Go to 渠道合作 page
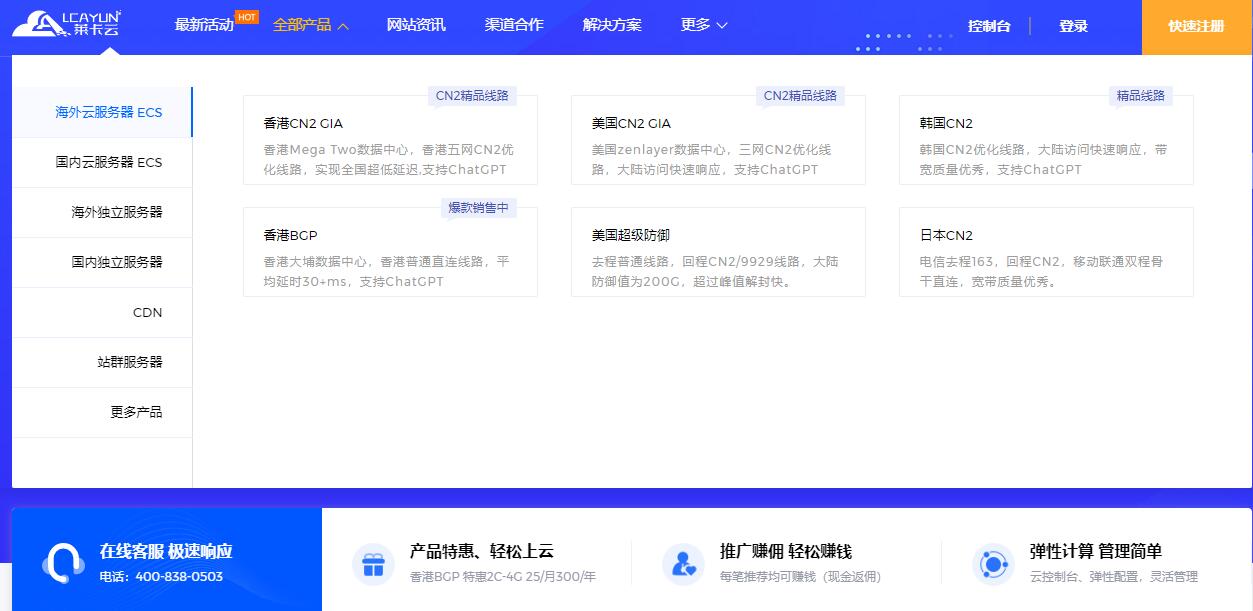 [x=514, y=25]
